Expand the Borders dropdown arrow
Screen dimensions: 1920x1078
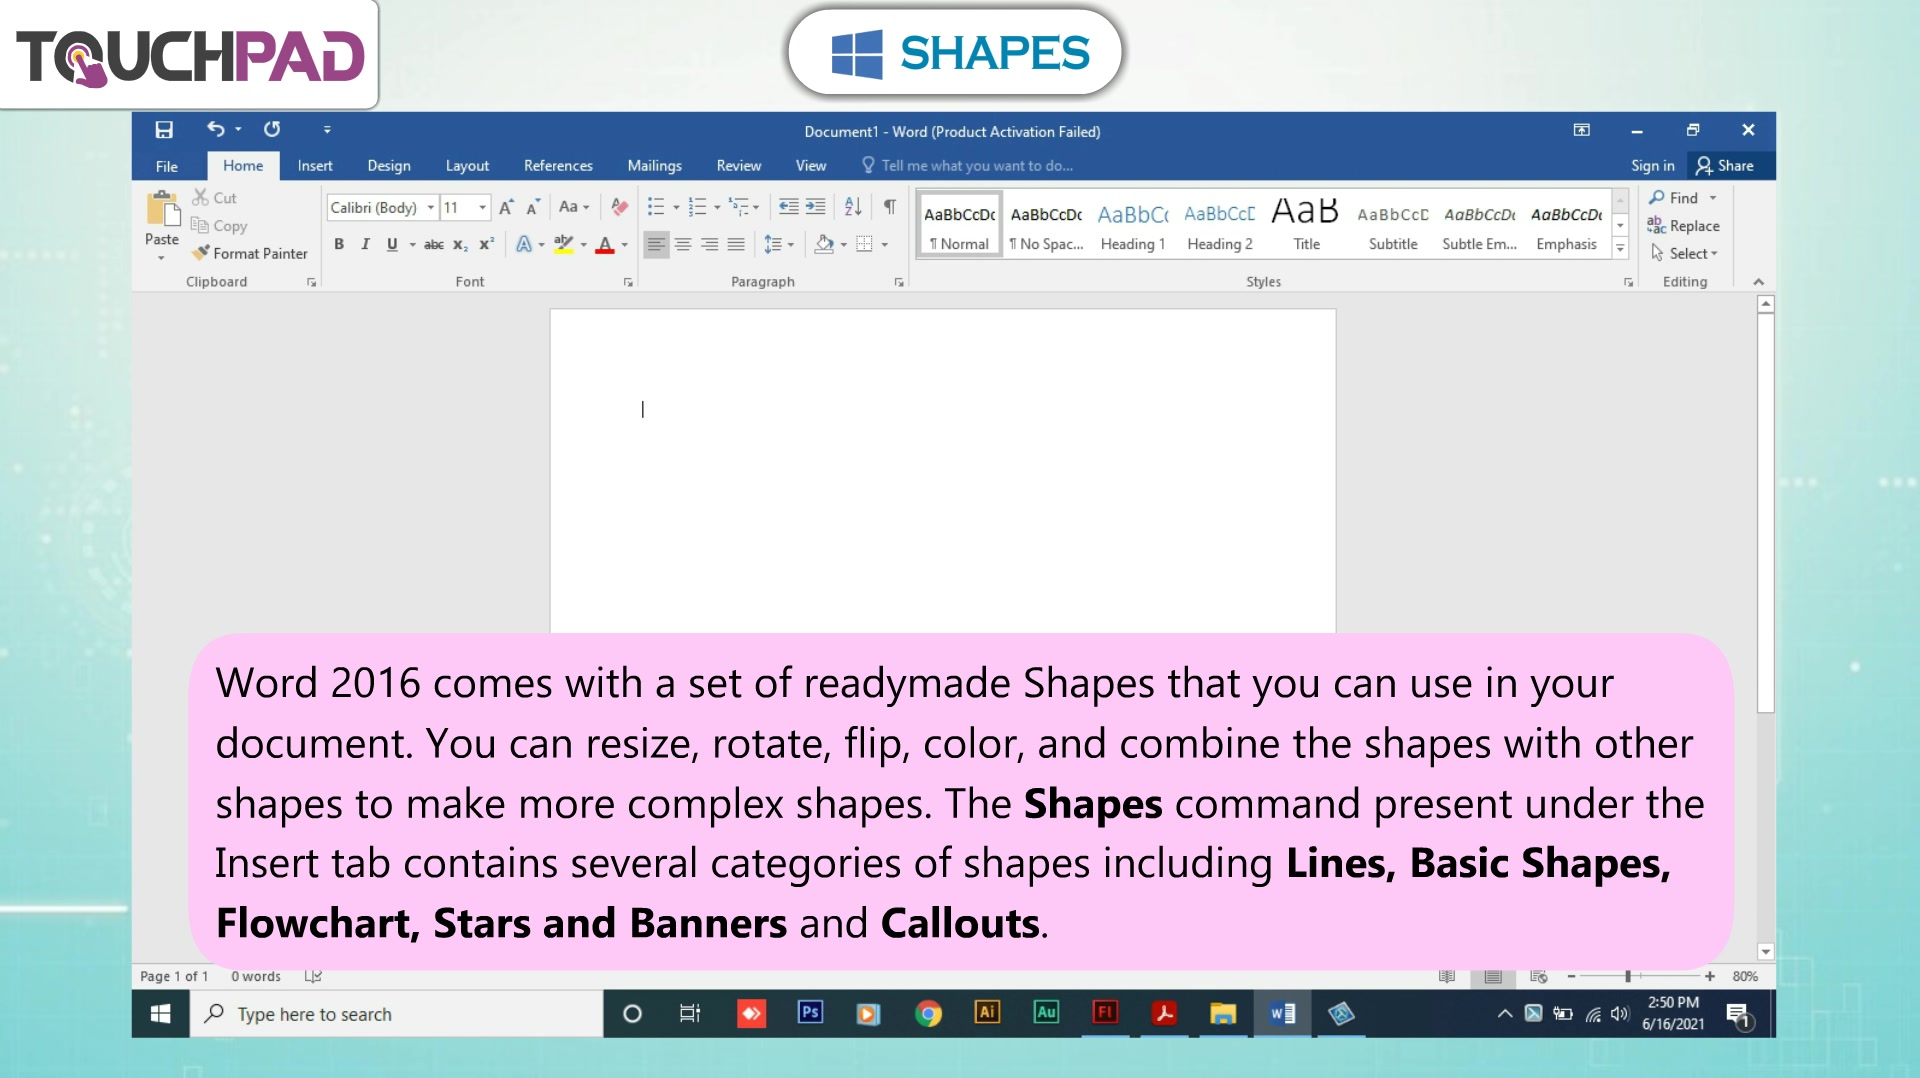pos(885,245)
